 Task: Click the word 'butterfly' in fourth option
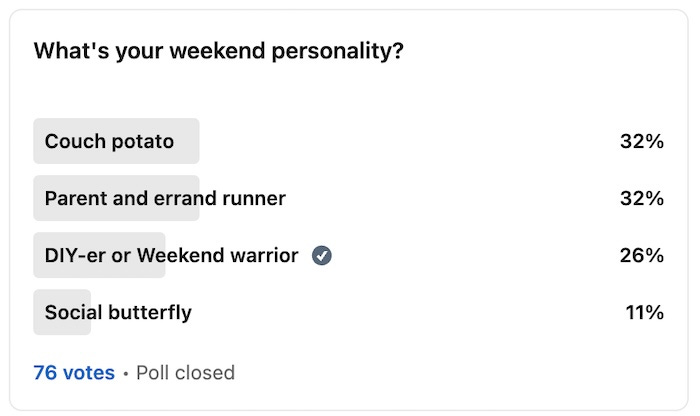click(x=150, y=312)
